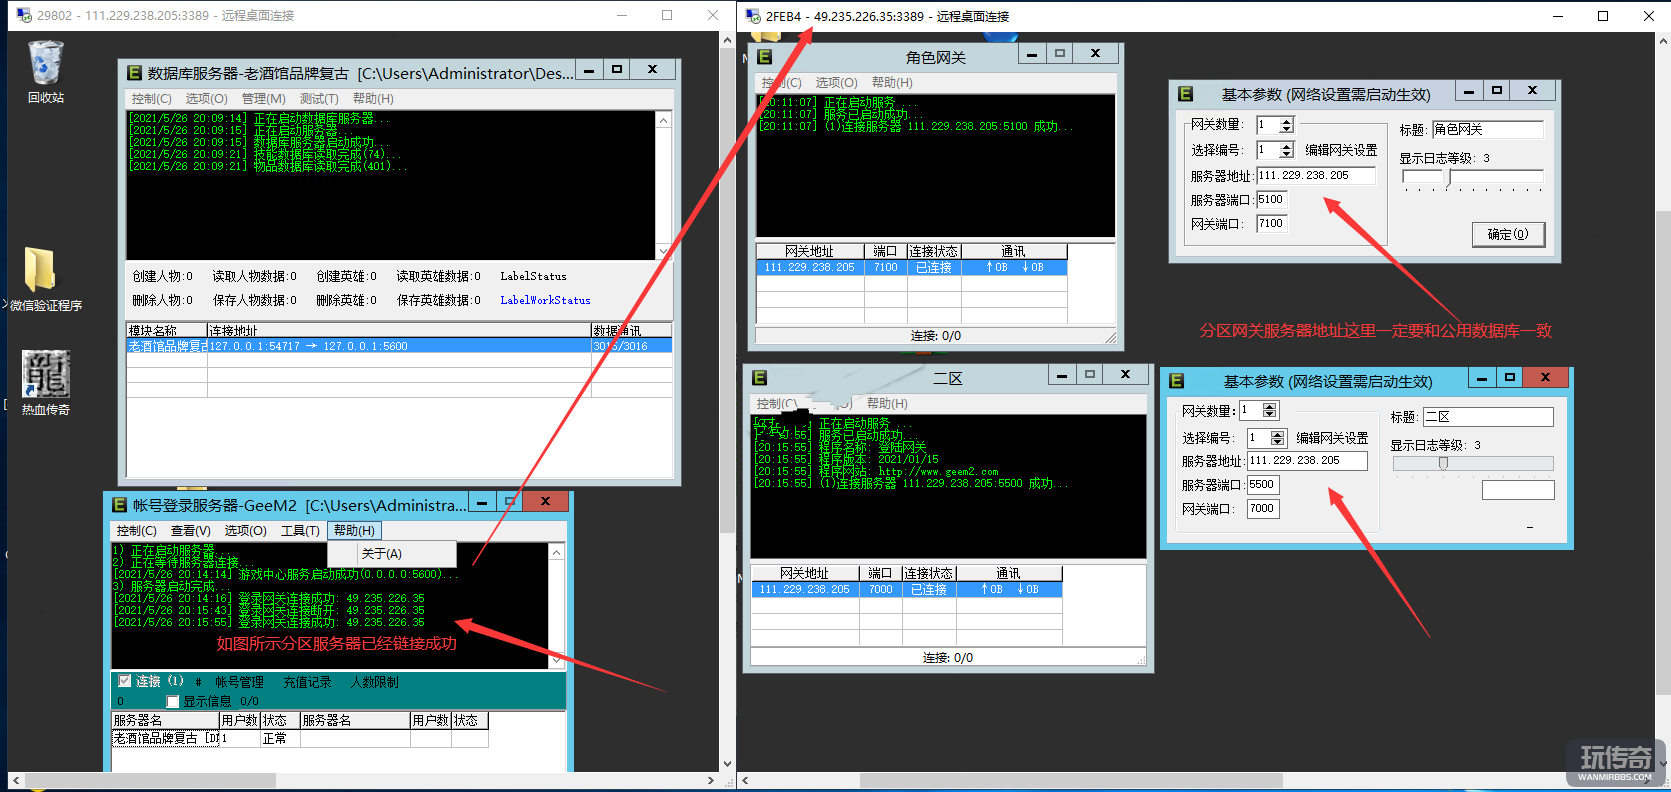Click E icon of upper 基本参数 dialog
The width and height of the screenshot is (1671, 792).
pos(1185,94)
